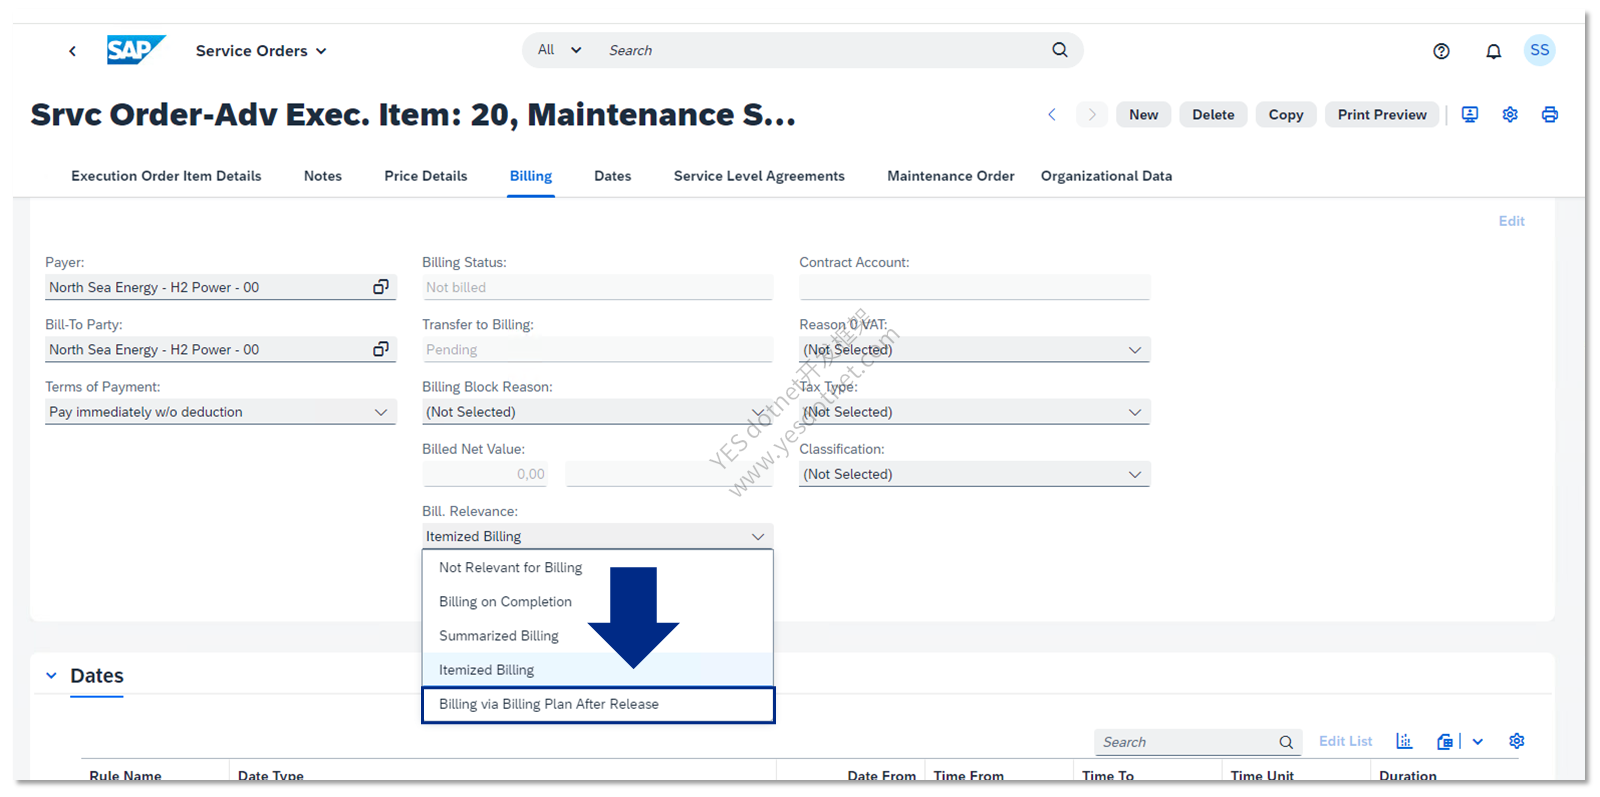Click the export to spreadsheet icon

[x=1444, y=741]
